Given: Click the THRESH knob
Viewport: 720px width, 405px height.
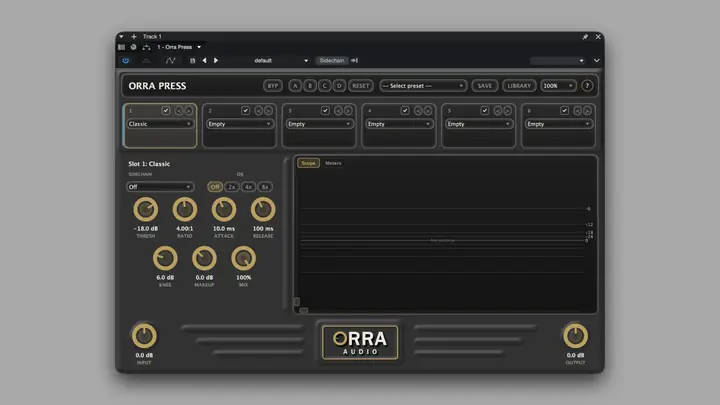Looking at the screenshot, I should [146, 209].
